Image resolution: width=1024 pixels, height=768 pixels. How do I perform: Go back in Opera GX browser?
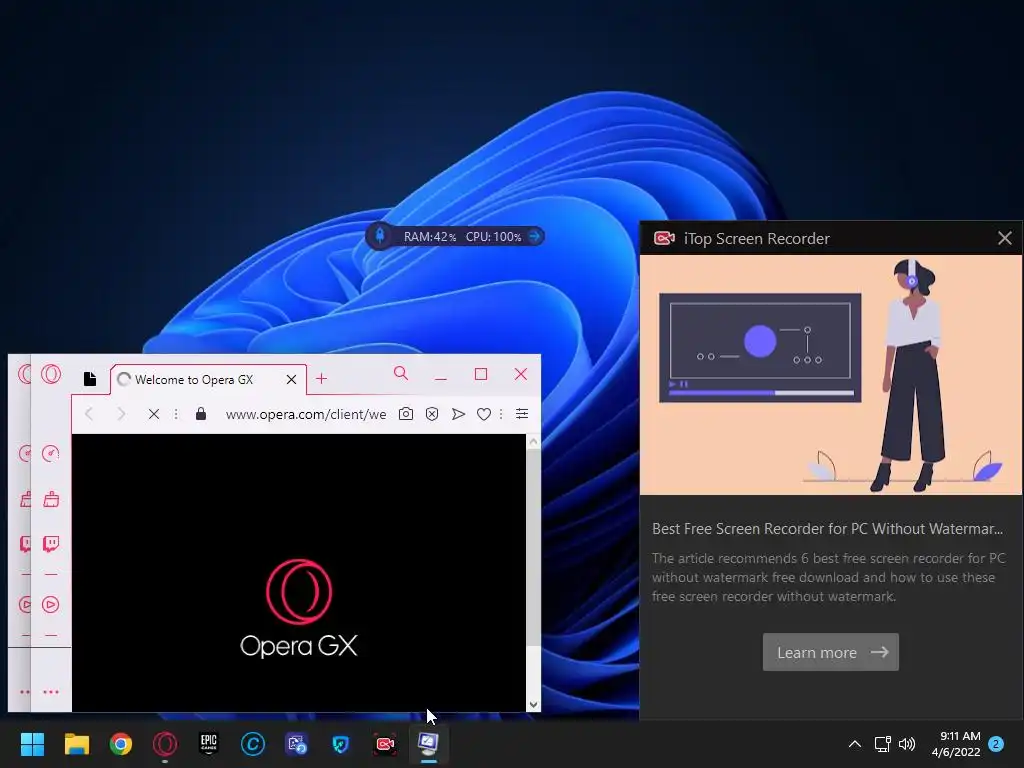coord(89,414)
